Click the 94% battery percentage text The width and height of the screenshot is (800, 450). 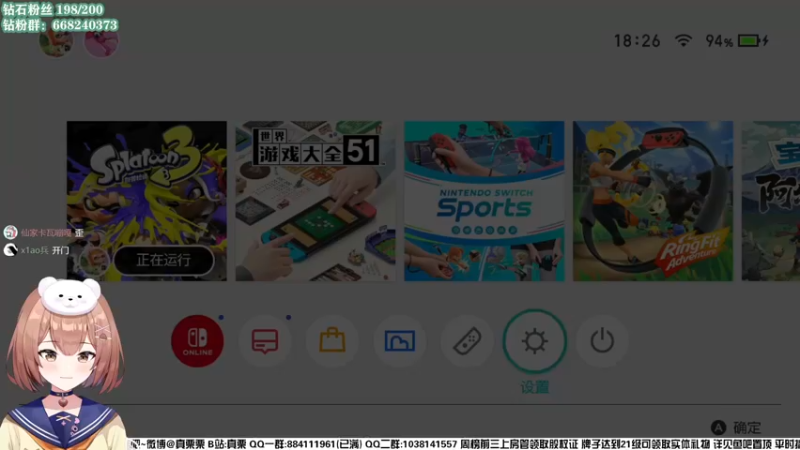[x=719, y=41]
